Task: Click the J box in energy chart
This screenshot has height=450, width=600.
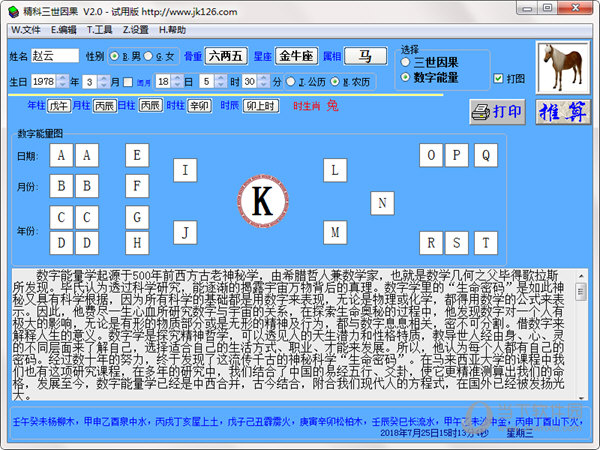Action: [x=185, y=232]
